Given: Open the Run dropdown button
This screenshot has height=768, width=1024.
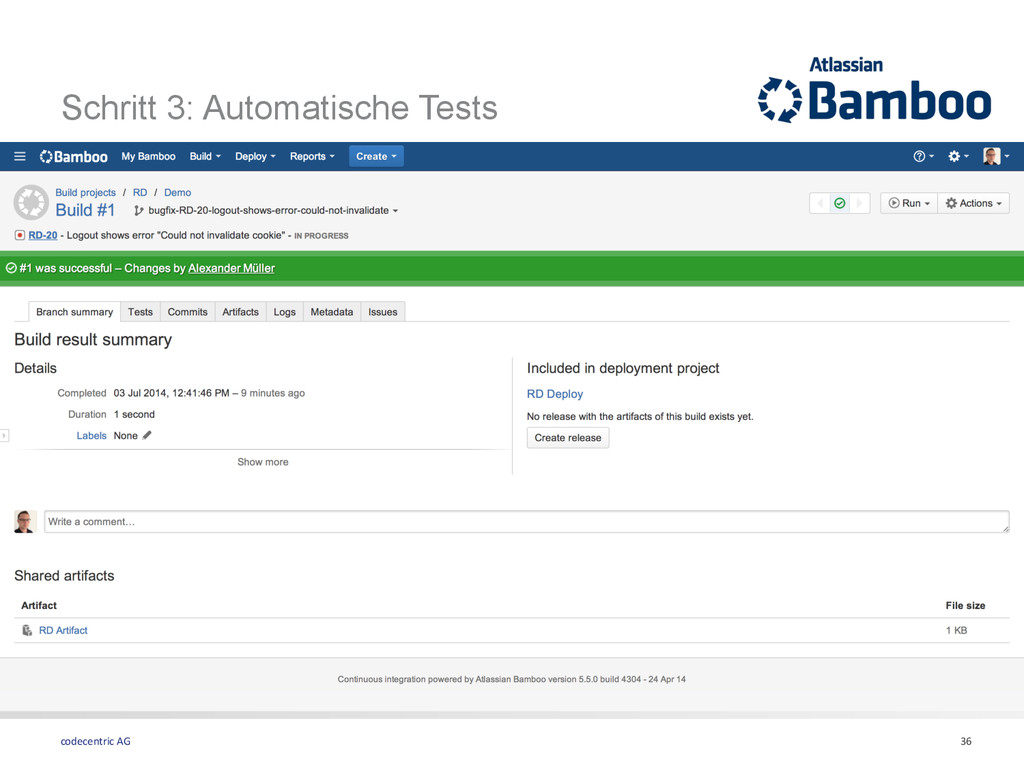Looking at the screenshot, I should point(909,203).
